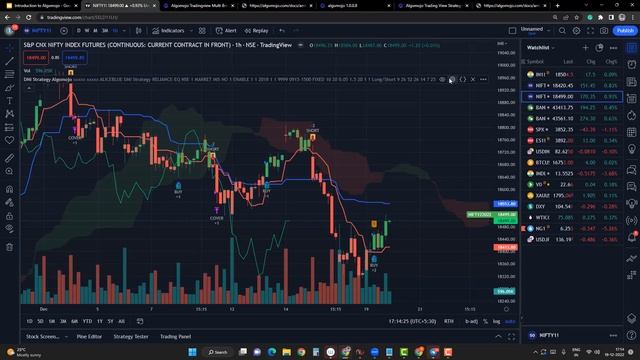Open chart settings gear icon

pos(576,31)
